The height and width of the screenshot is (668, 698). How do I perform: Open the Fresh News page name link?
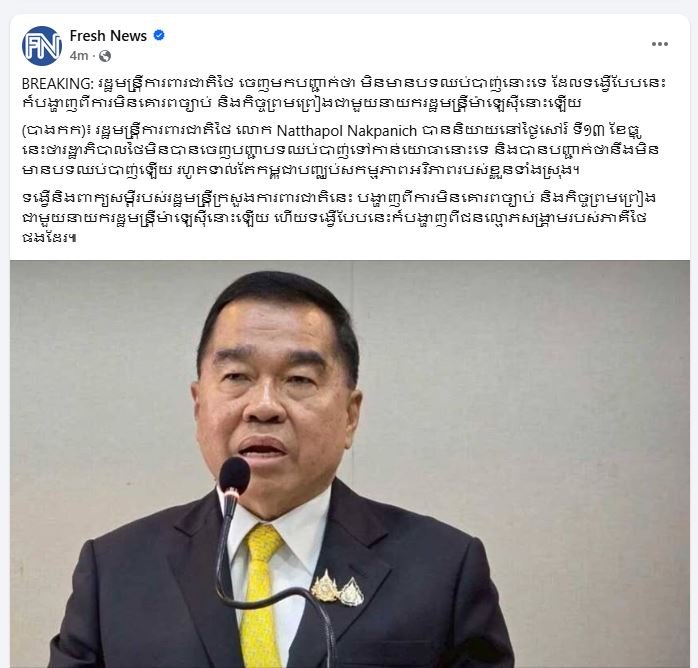tap(108, 36)
